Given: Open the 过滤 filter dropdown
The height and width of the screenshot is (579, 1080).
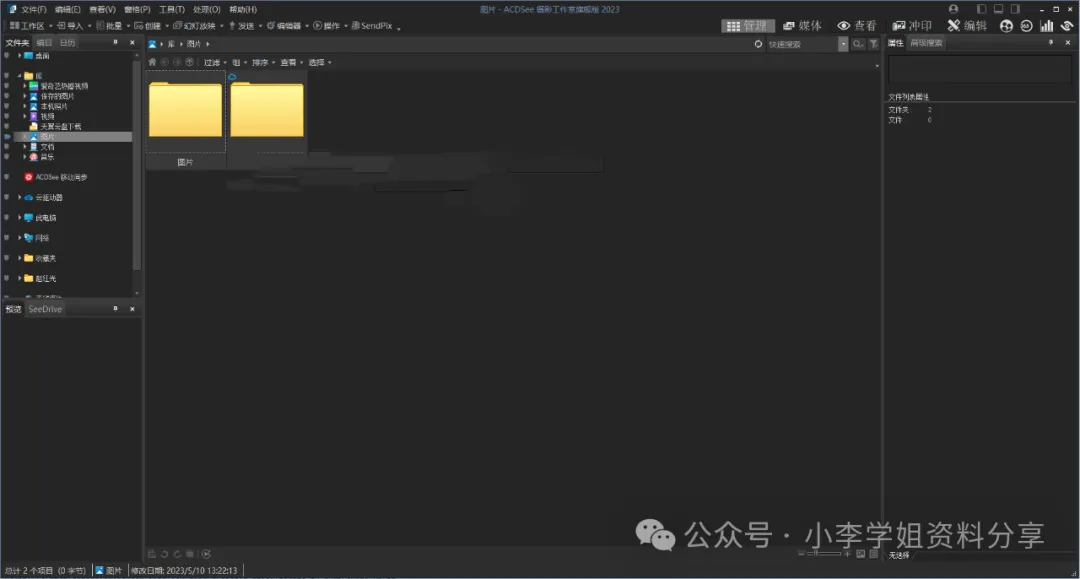Looking at the screenshot, I should (215, 62).
